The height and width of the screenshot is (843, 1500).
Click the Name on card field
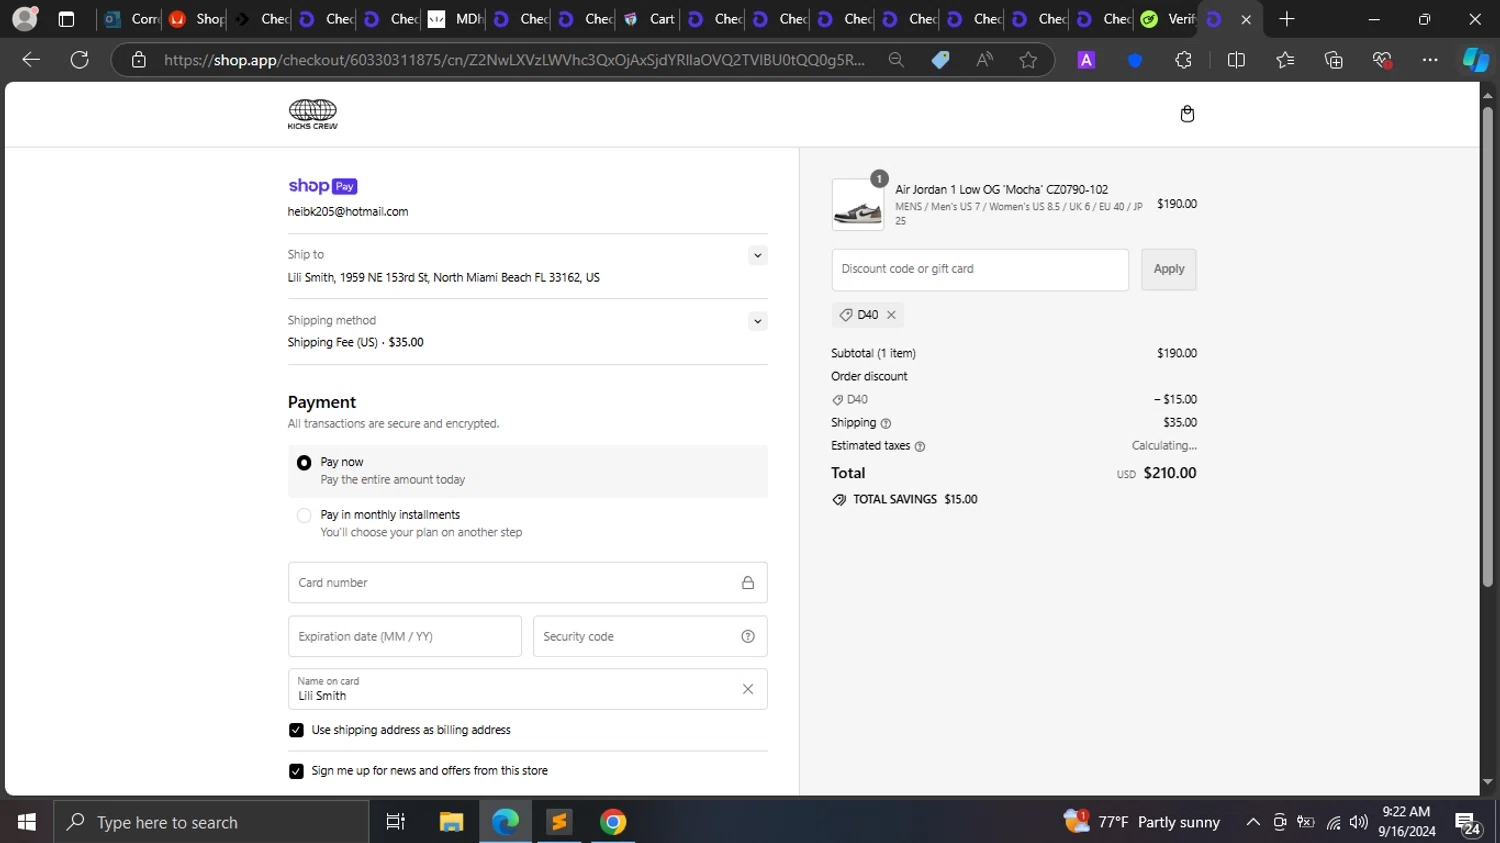pyautogui.click(x=528, y=689)
